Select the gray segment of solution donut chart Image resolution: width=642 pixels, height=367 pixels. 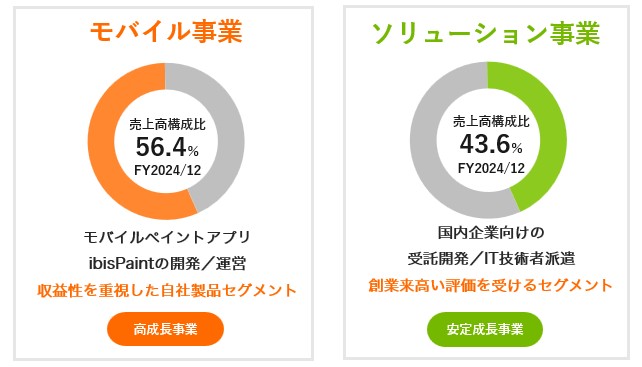[428, 164]
